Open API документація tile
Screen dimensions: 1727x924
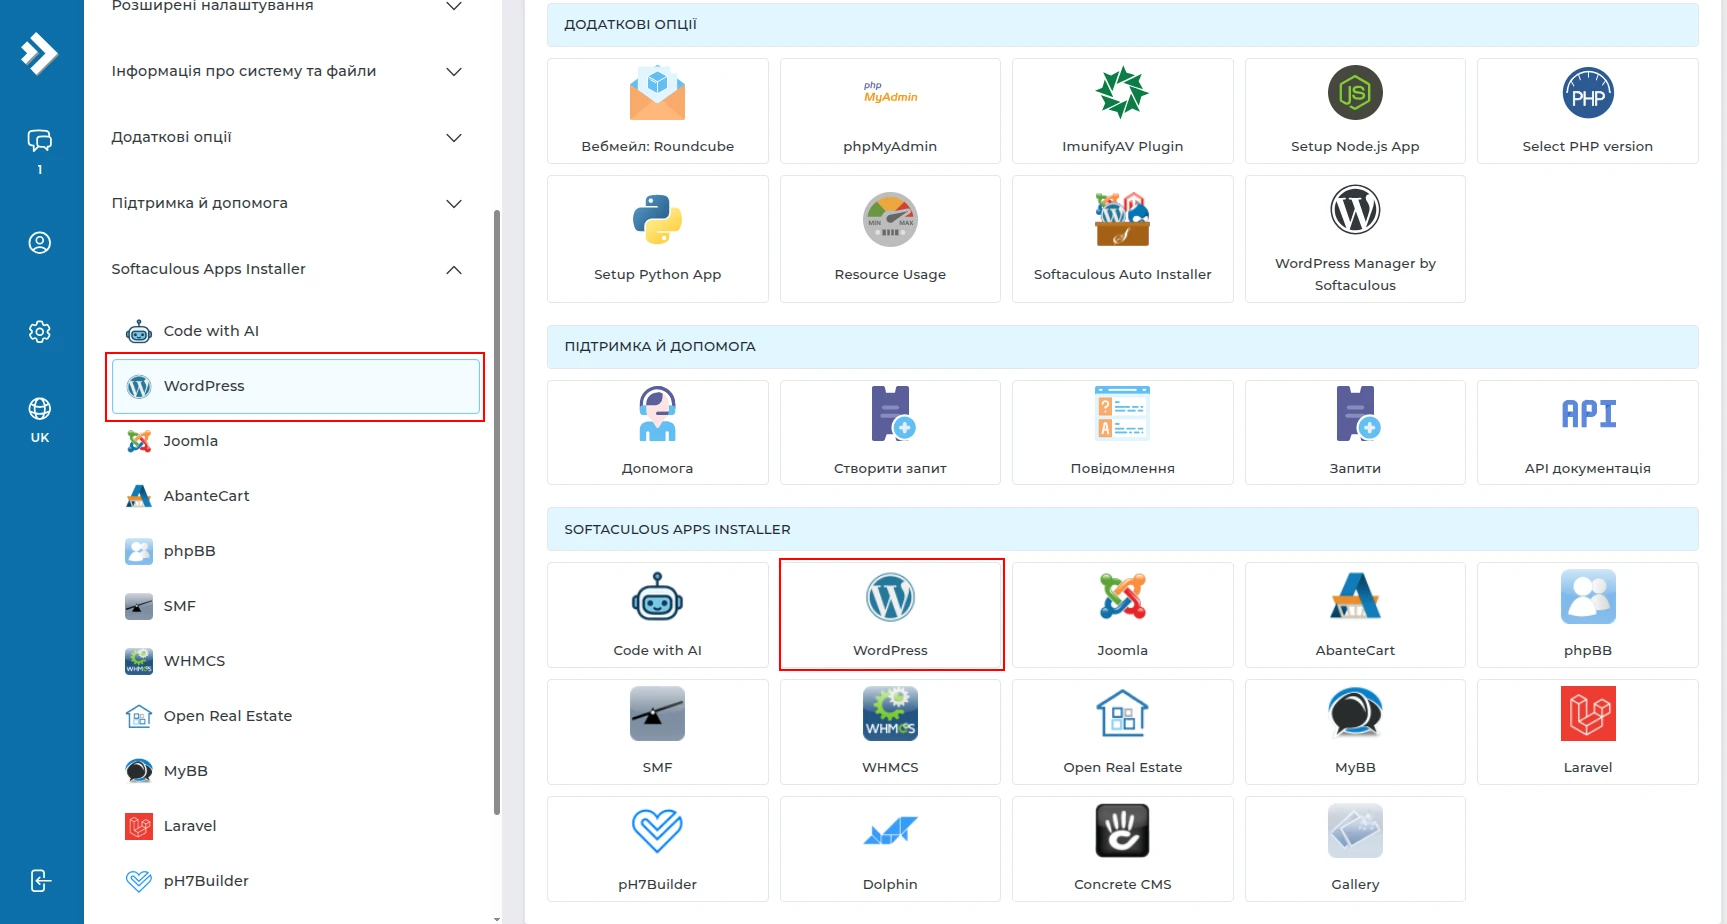[x=1588, y=432]
